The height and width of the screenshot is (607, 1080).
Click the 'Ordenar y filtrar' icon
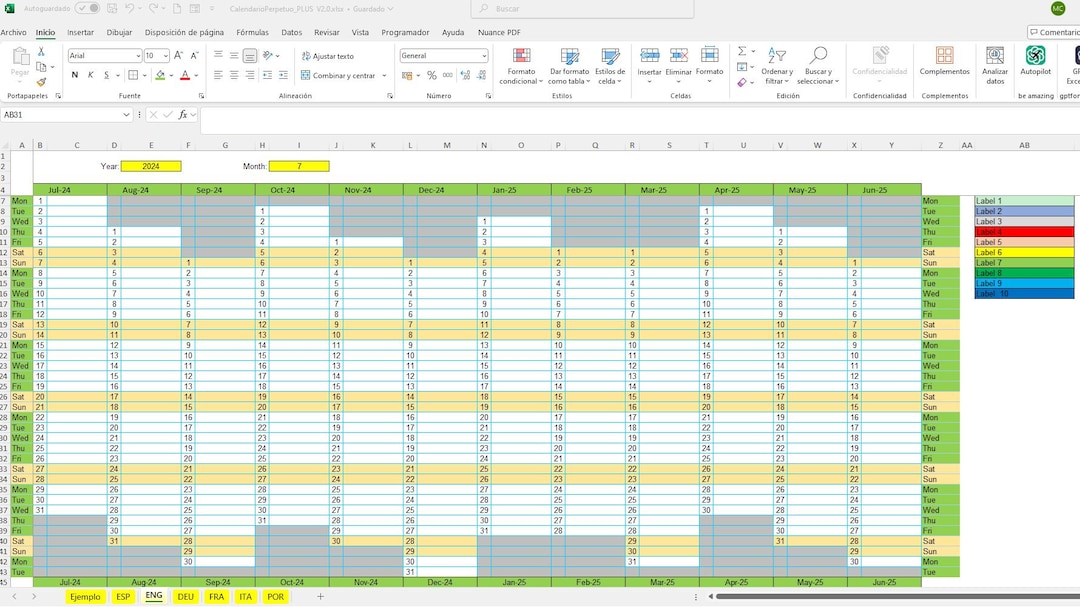[x=779, y=55]
